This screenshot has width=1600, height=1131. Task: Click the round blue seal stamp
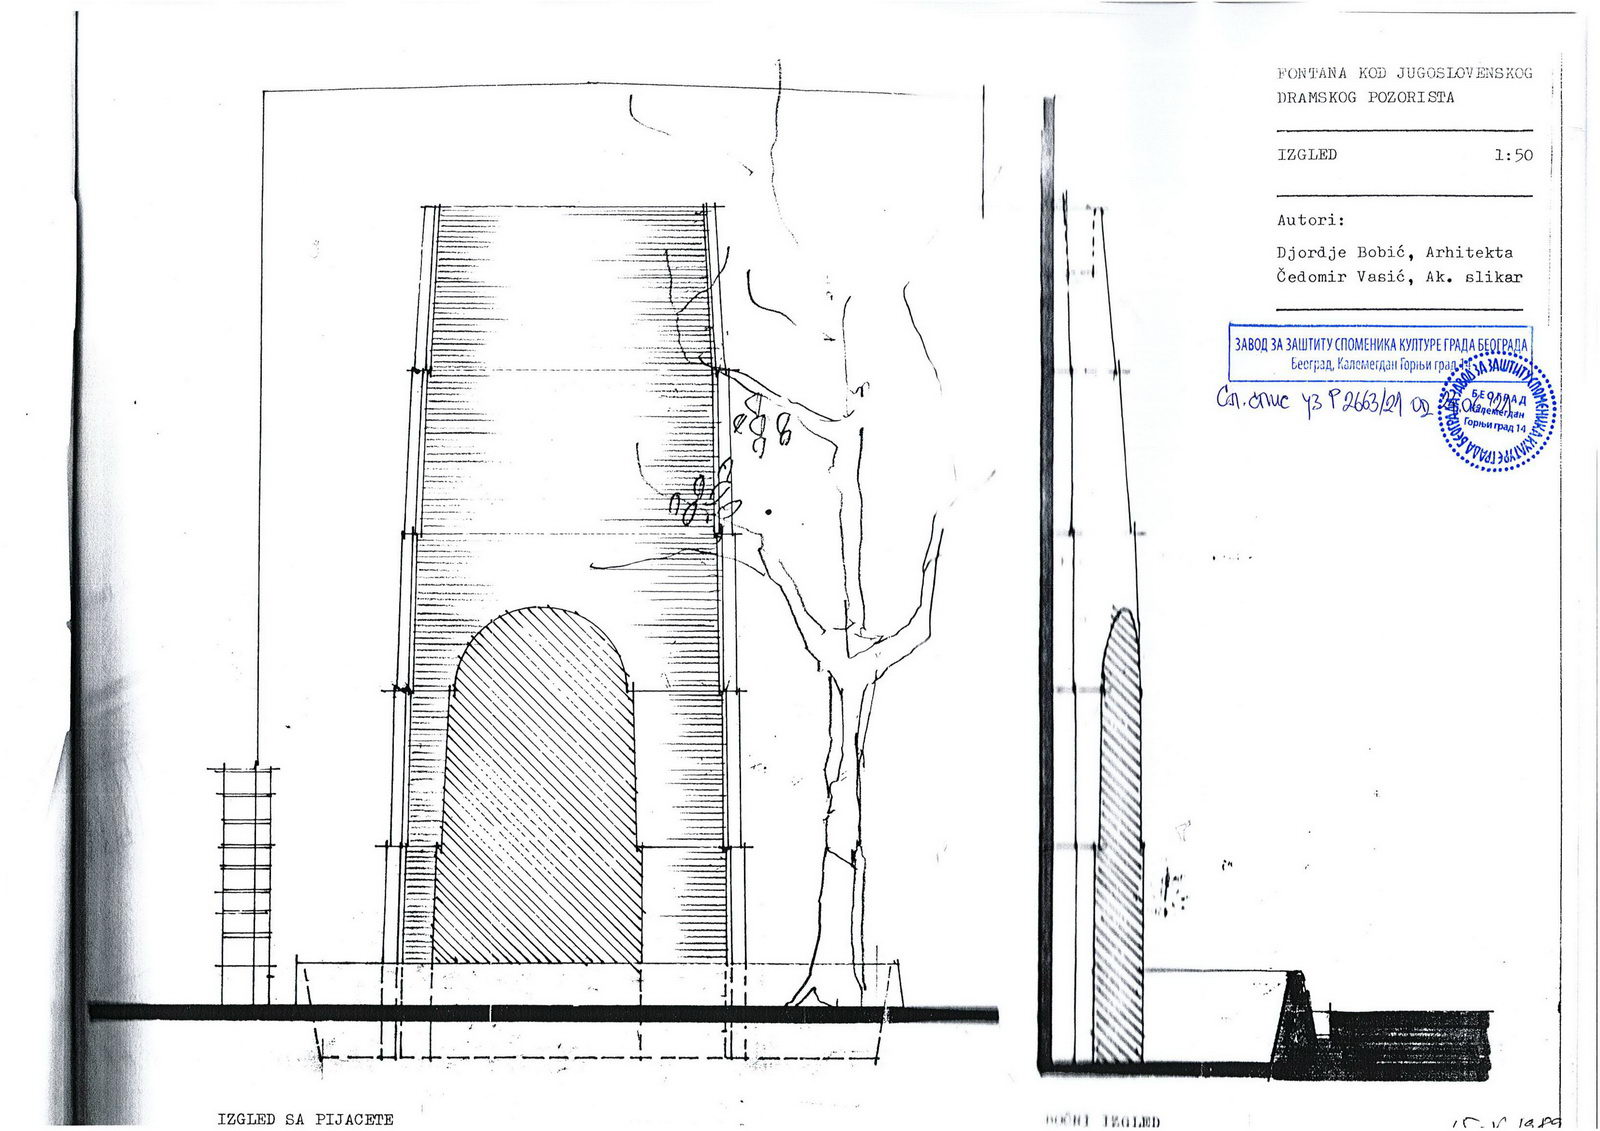[x=1498, y=412]
